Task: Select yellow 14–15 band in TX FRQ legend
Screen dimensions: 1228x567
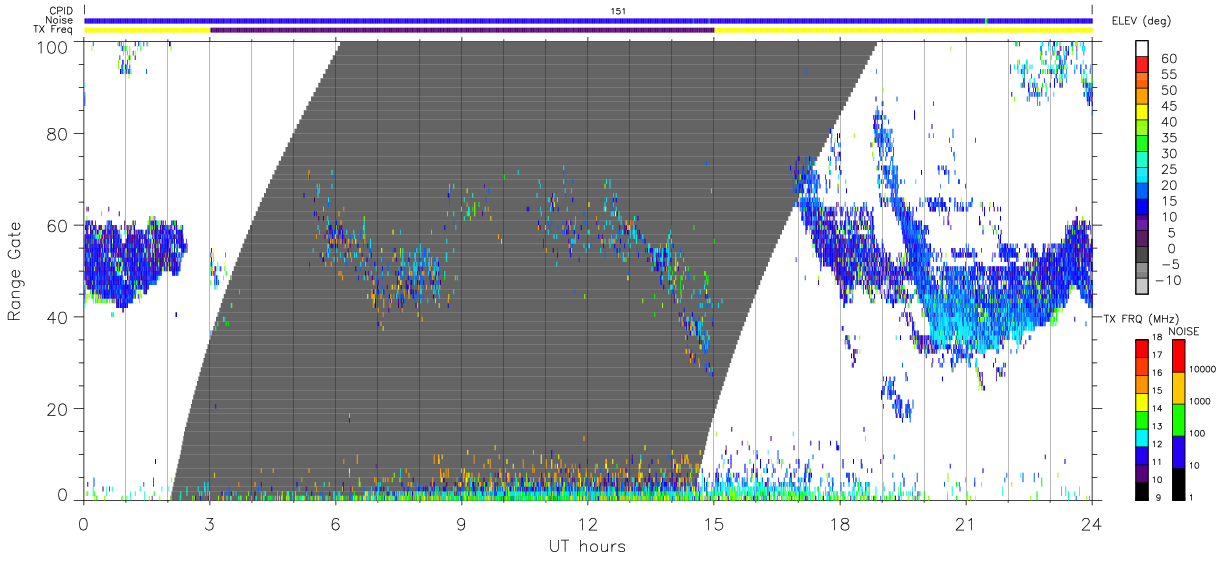Action: tap(1141, 402)
